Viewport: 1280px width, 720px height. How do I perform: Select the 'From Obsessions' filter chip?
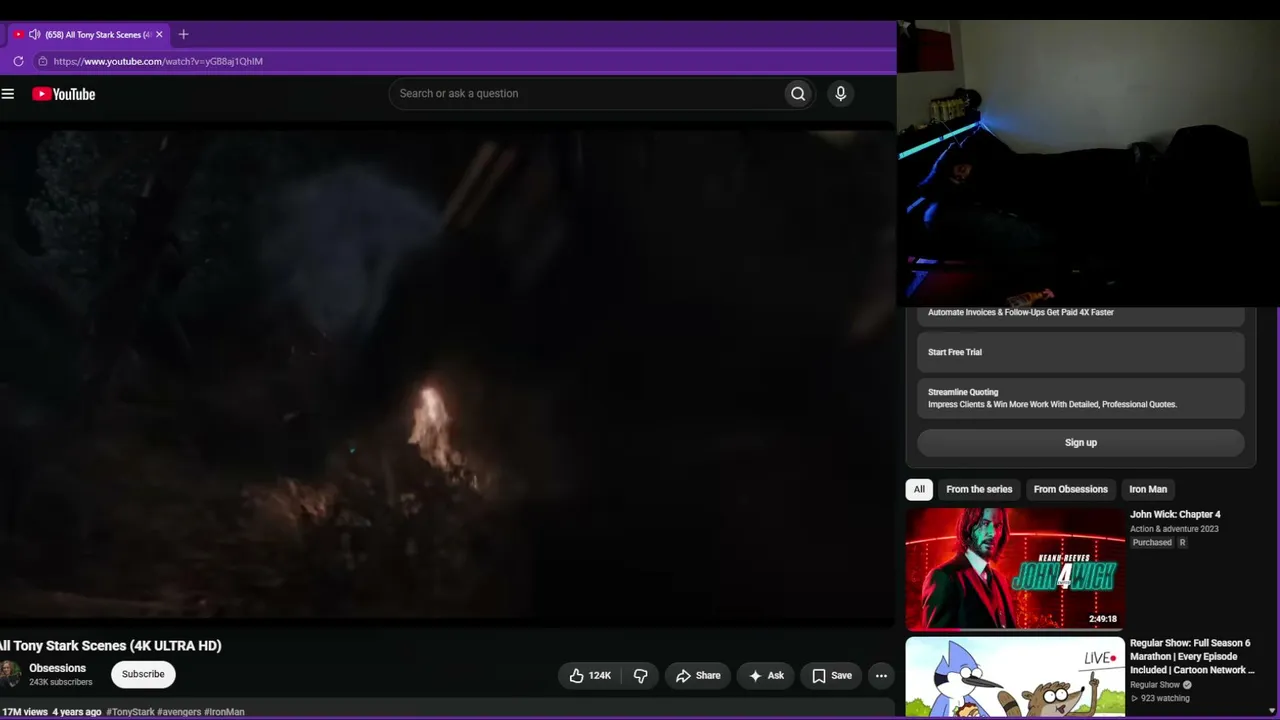1070,489
